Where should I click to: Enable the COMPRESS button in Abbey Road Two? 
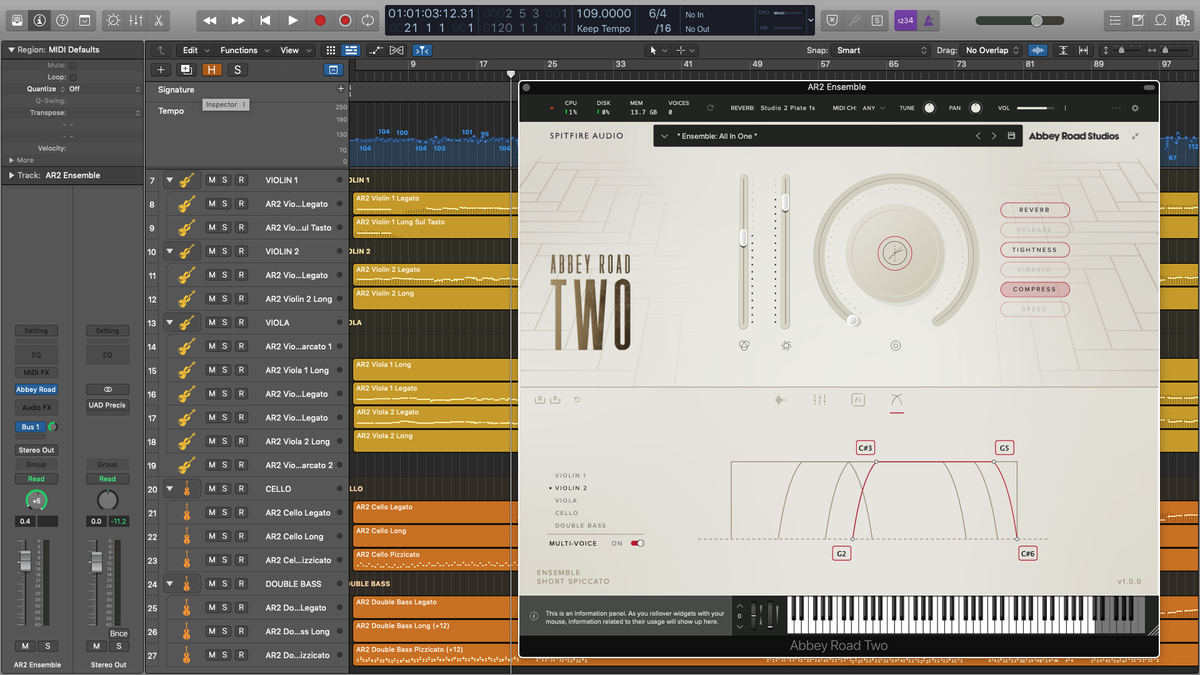[1034, 289]
